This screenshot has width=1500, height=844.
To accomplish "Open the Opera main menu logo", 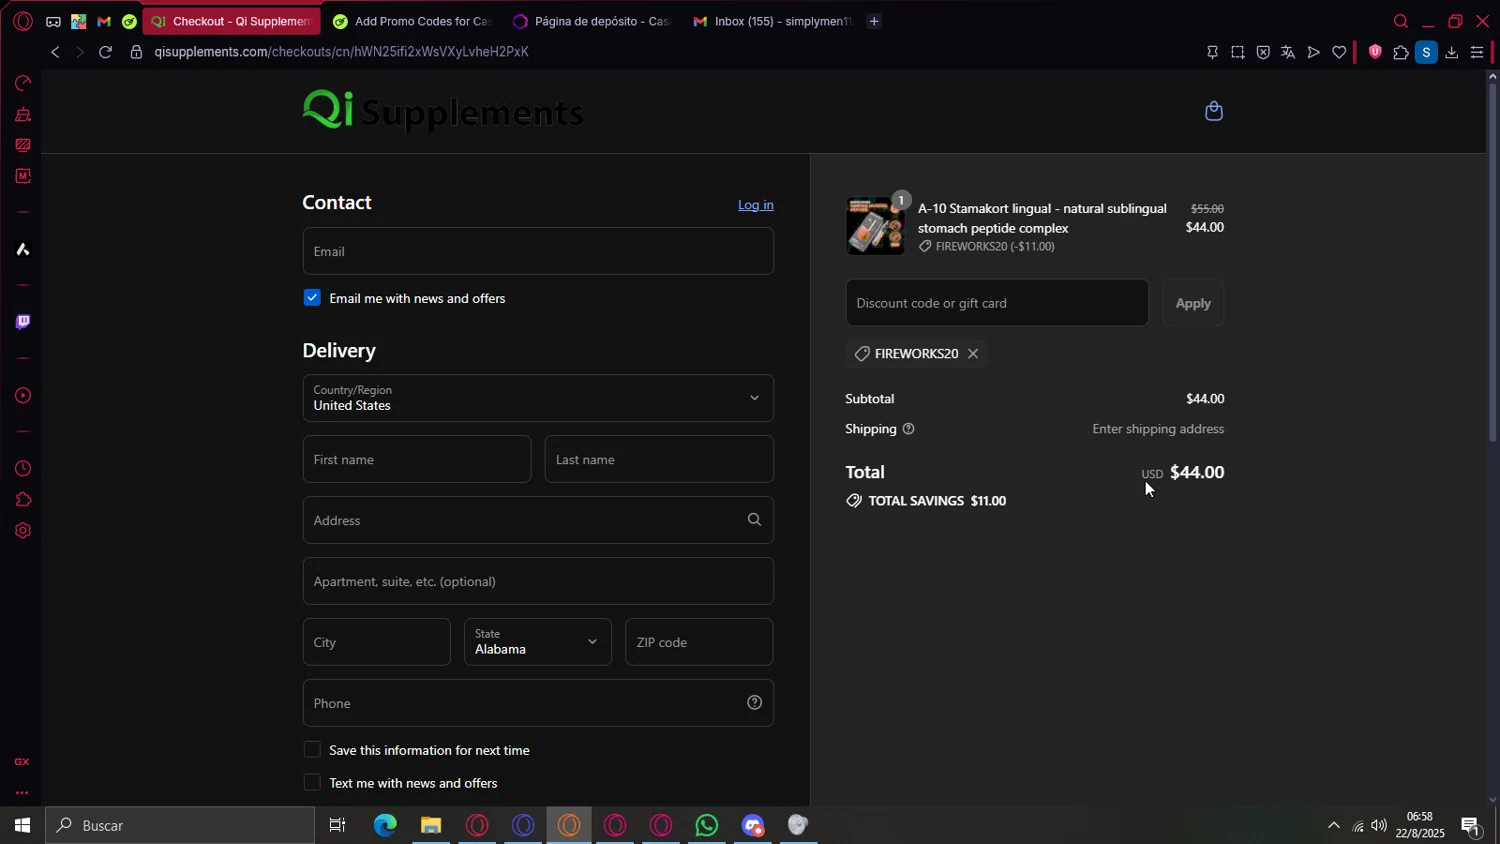I will coord(22,21).
